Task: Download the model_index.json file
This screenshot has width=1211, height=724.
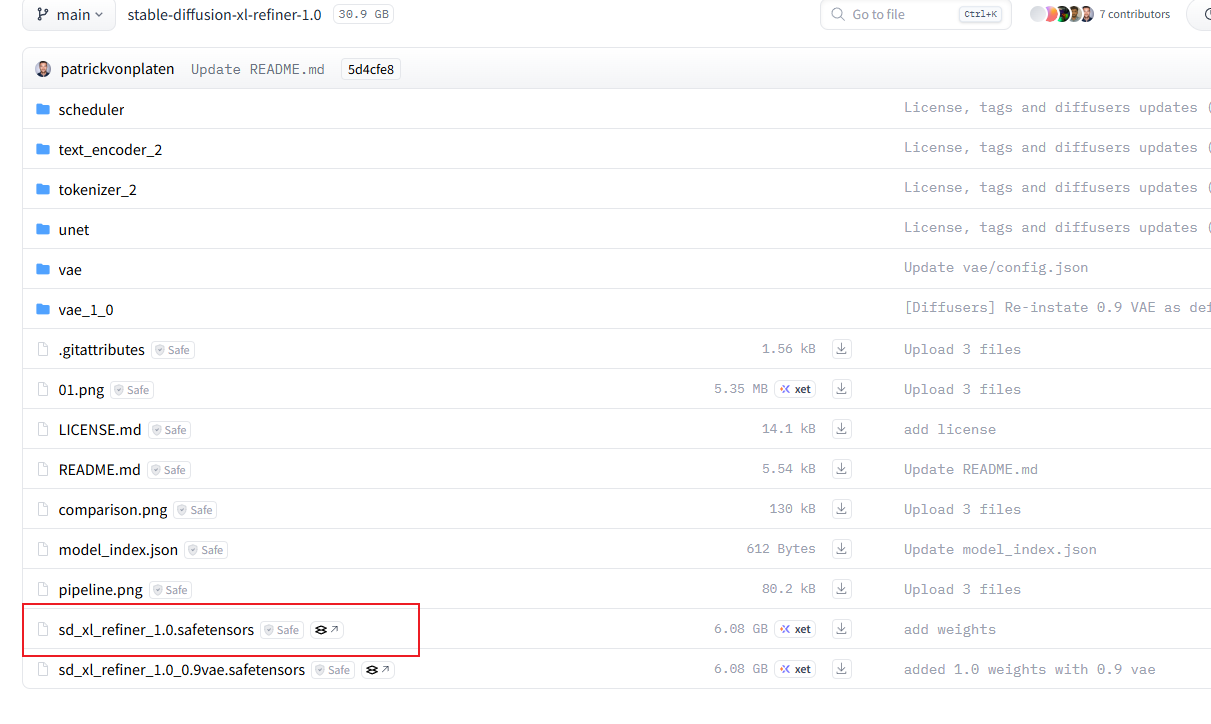Action: (x=842, y=549)
